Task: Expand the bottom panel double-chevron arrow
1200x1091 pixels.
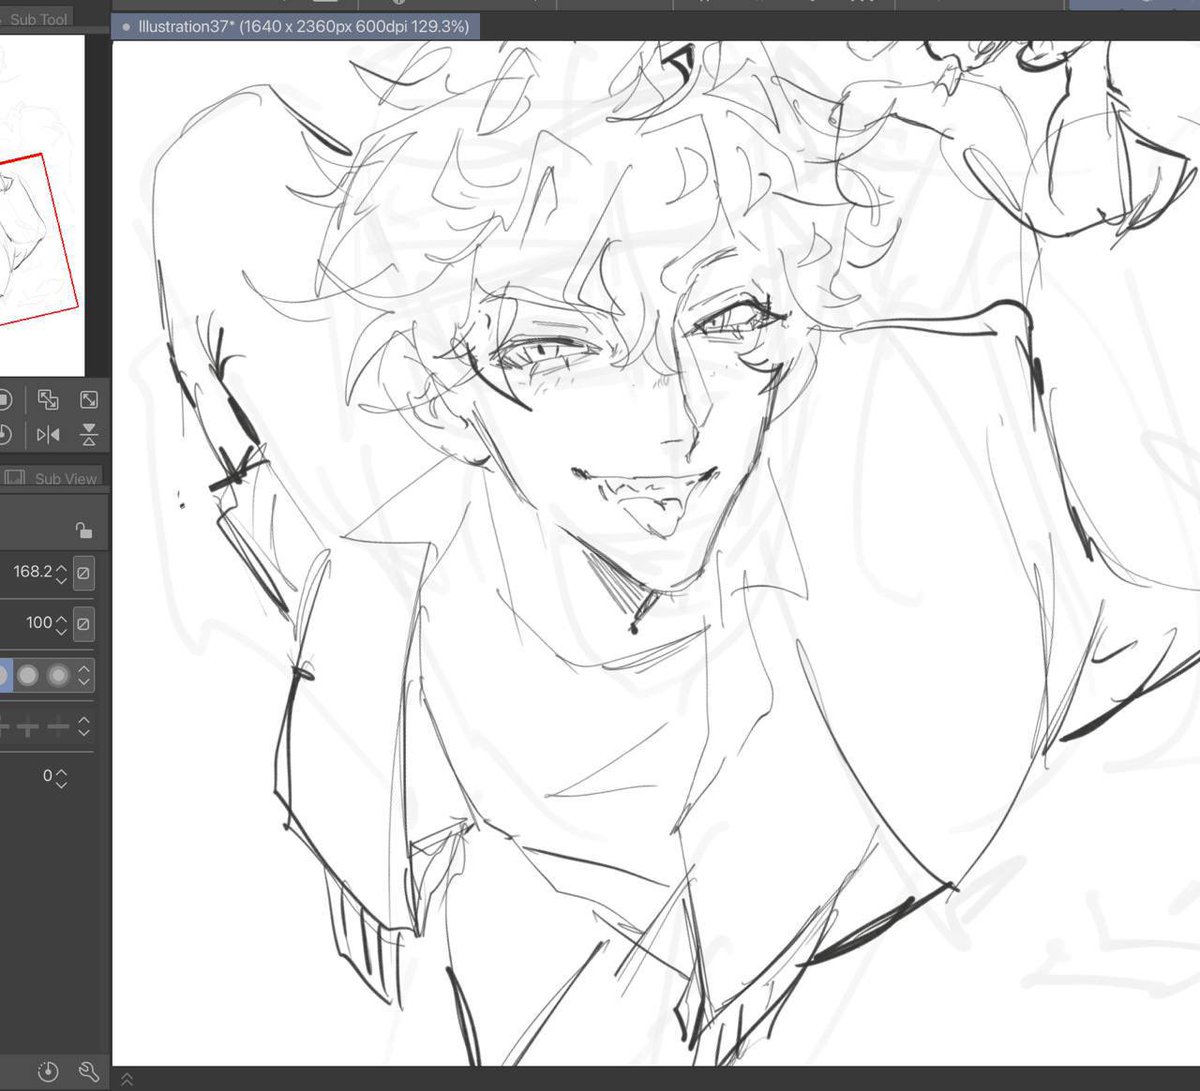Action: 126,1079
